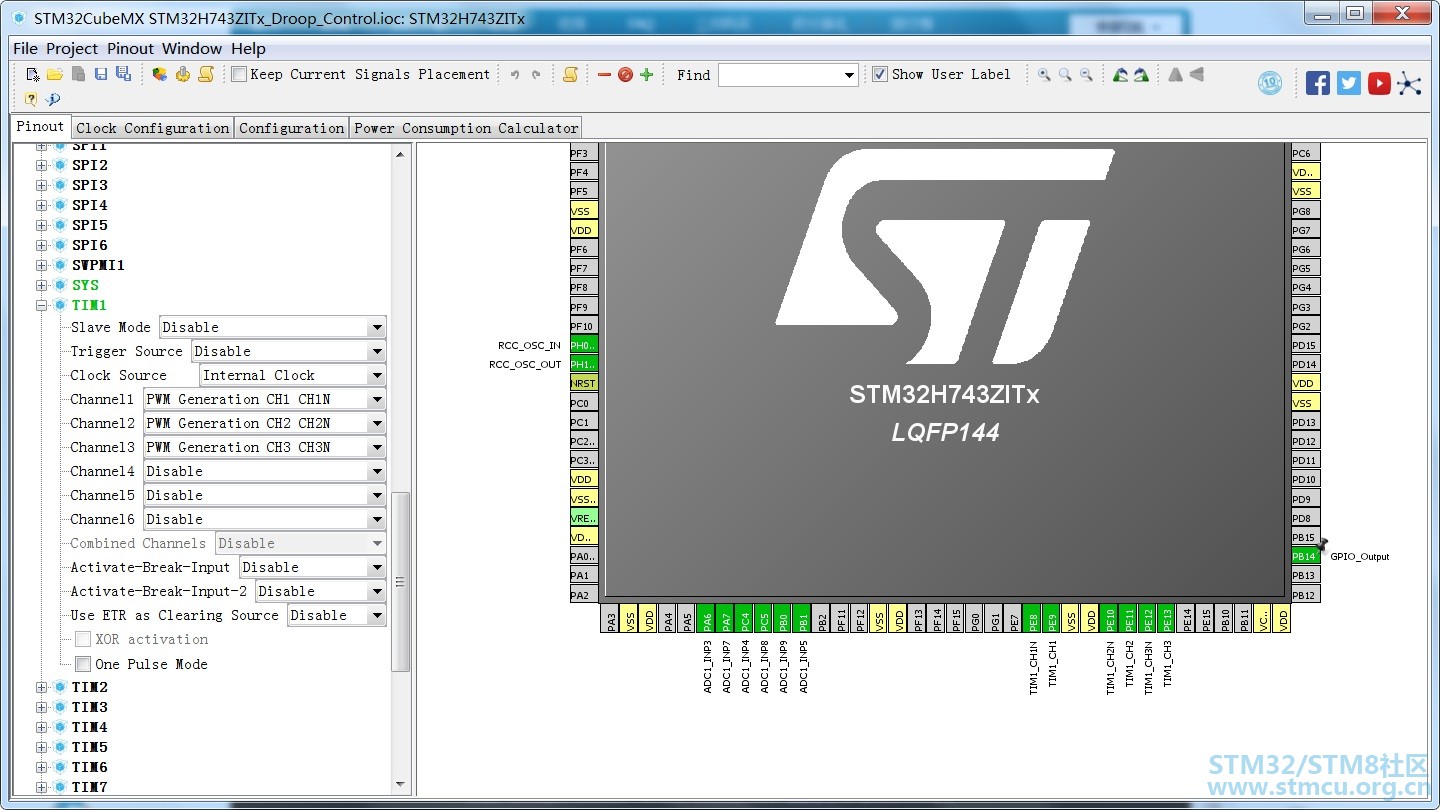Click the grey upward triangle flip icon
This screenshot has height=810, width=1440.
1175,75
